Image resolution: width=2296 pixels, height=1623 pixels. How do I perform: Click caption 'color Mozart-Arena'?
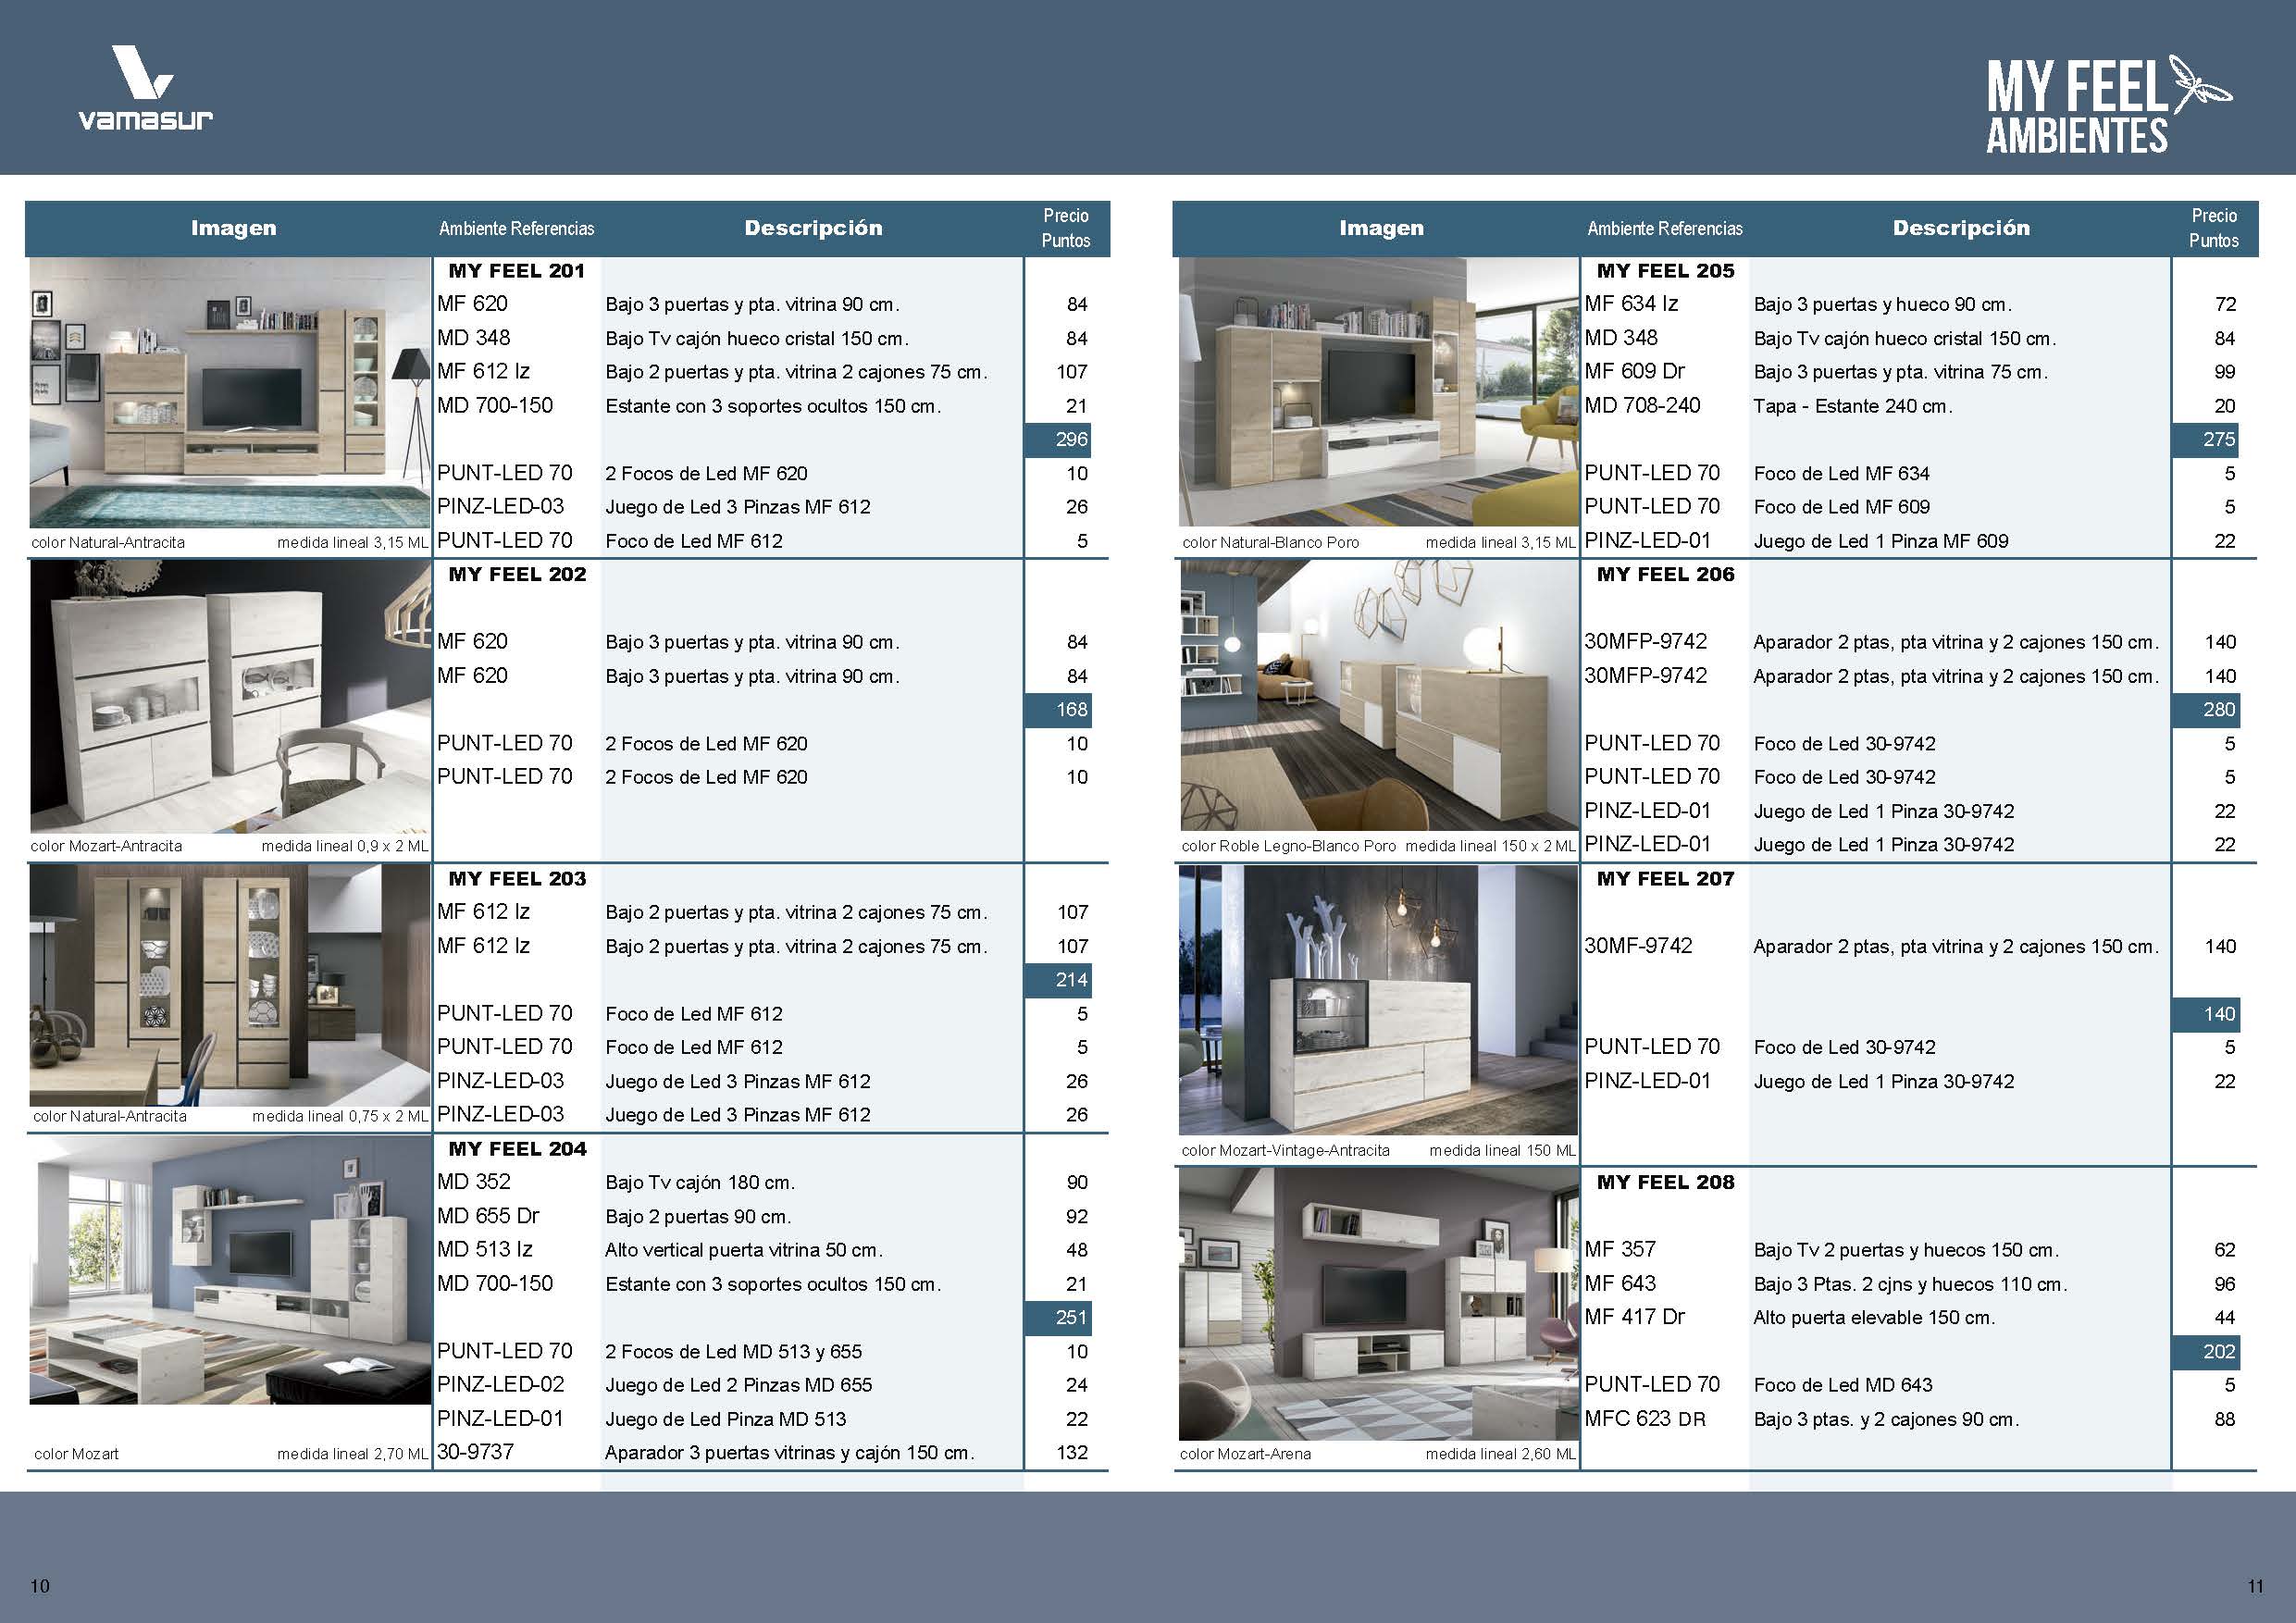(x=1245, y=1454)
